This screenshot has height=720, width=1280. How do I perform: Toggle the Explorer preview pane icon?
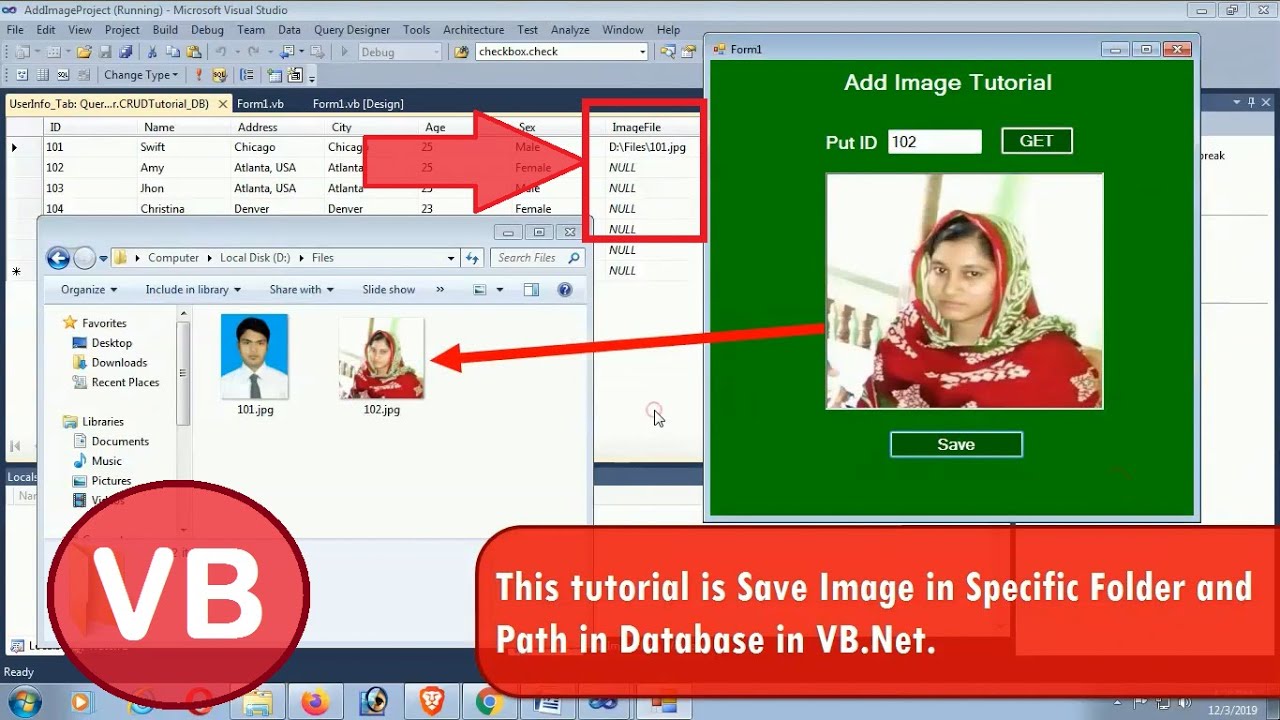tap(531, 290)
